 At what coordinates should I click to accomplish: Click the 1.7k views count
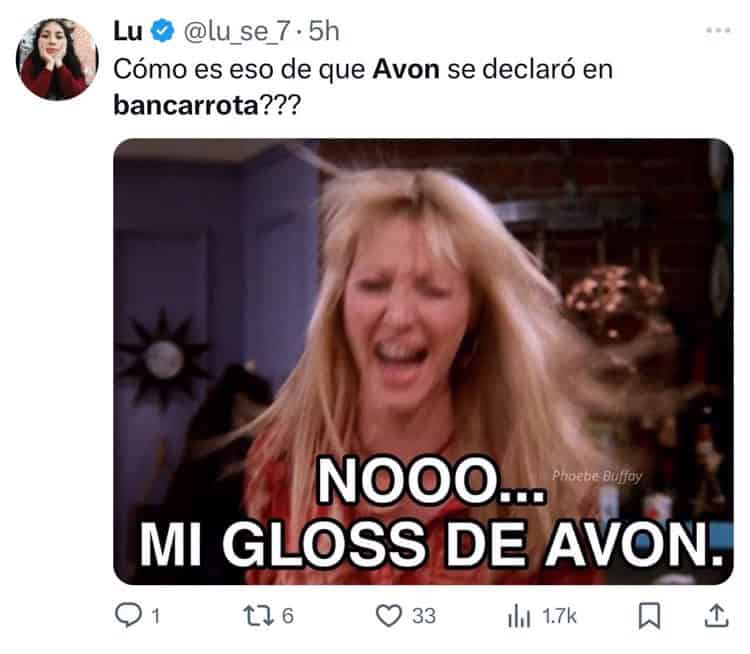click(559, 616)
